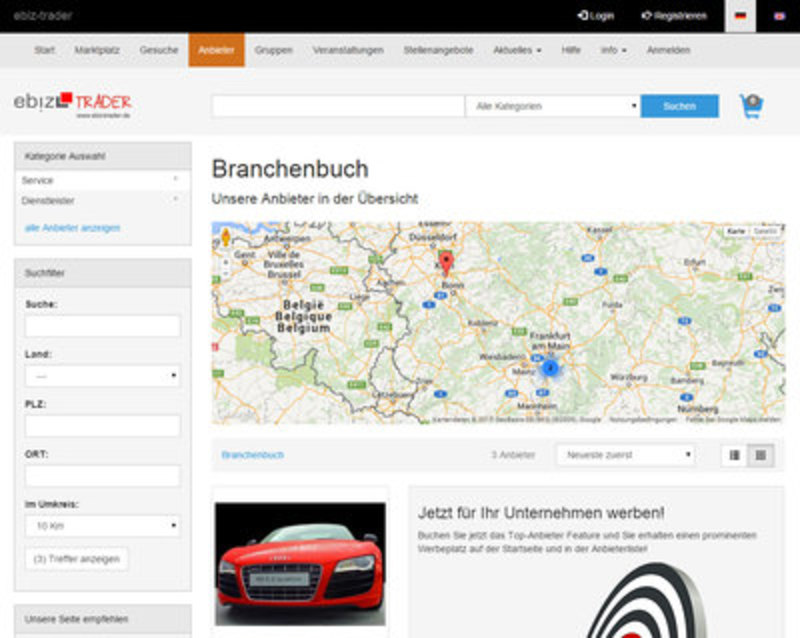Open the Im Umkreis 10 Km dropdown
This screenshot has height=638, width=800.
pos(103,526)
